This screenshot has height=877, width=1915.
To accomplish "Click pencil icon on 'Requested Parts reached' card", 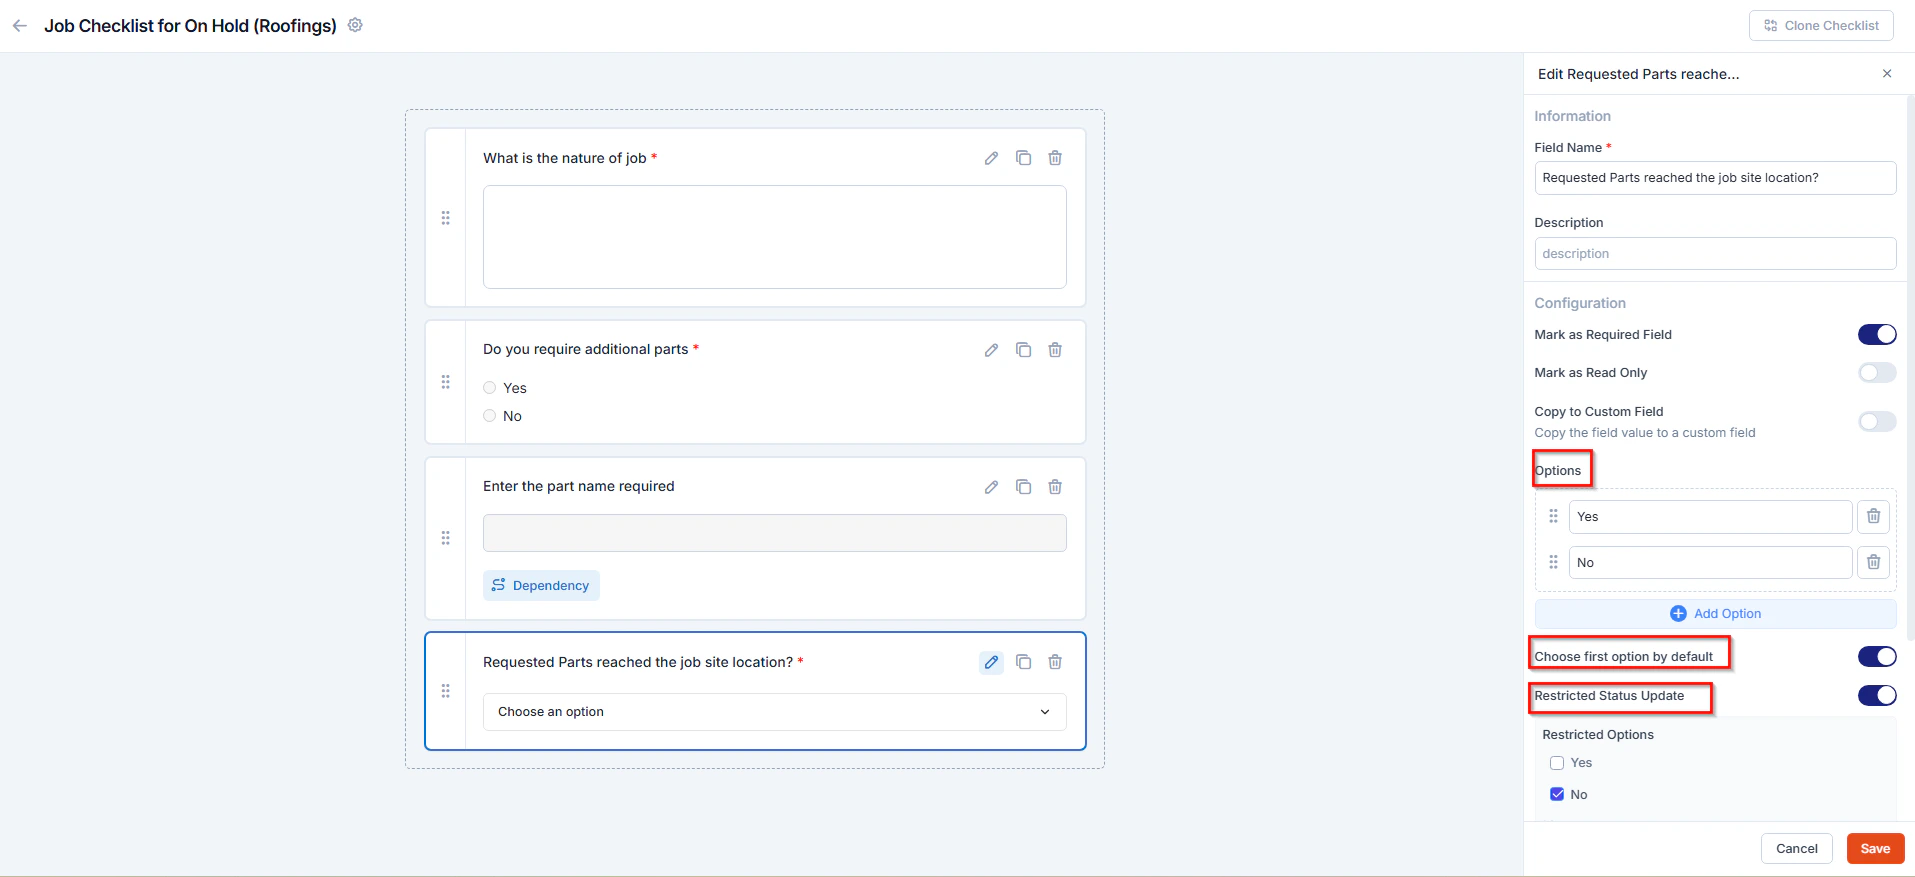I will pos(991,662).
